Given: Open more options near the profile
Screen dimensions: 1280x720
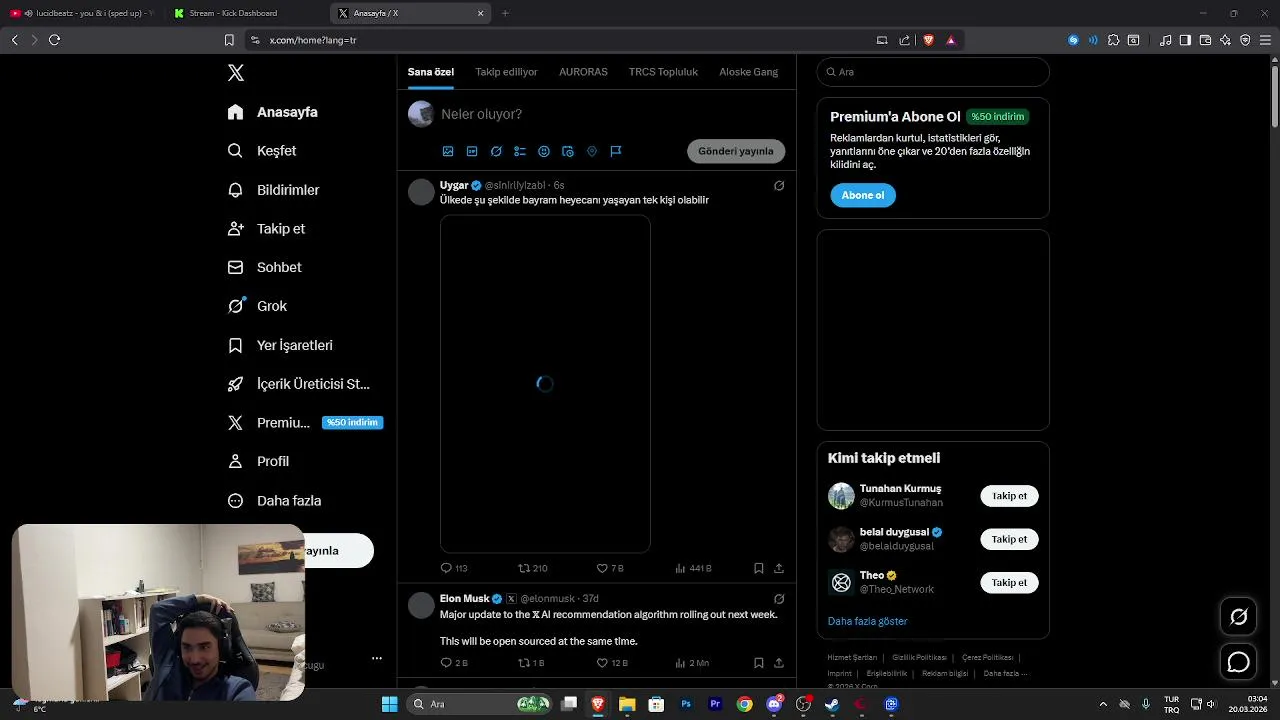Looking at the screenshot, I should [x=377, y=658].
